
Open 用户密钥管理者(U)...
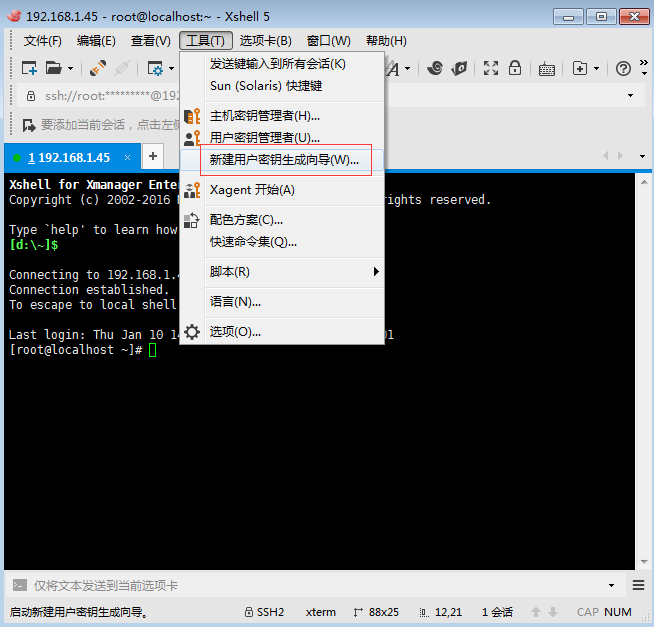click(x=282, y=138)
